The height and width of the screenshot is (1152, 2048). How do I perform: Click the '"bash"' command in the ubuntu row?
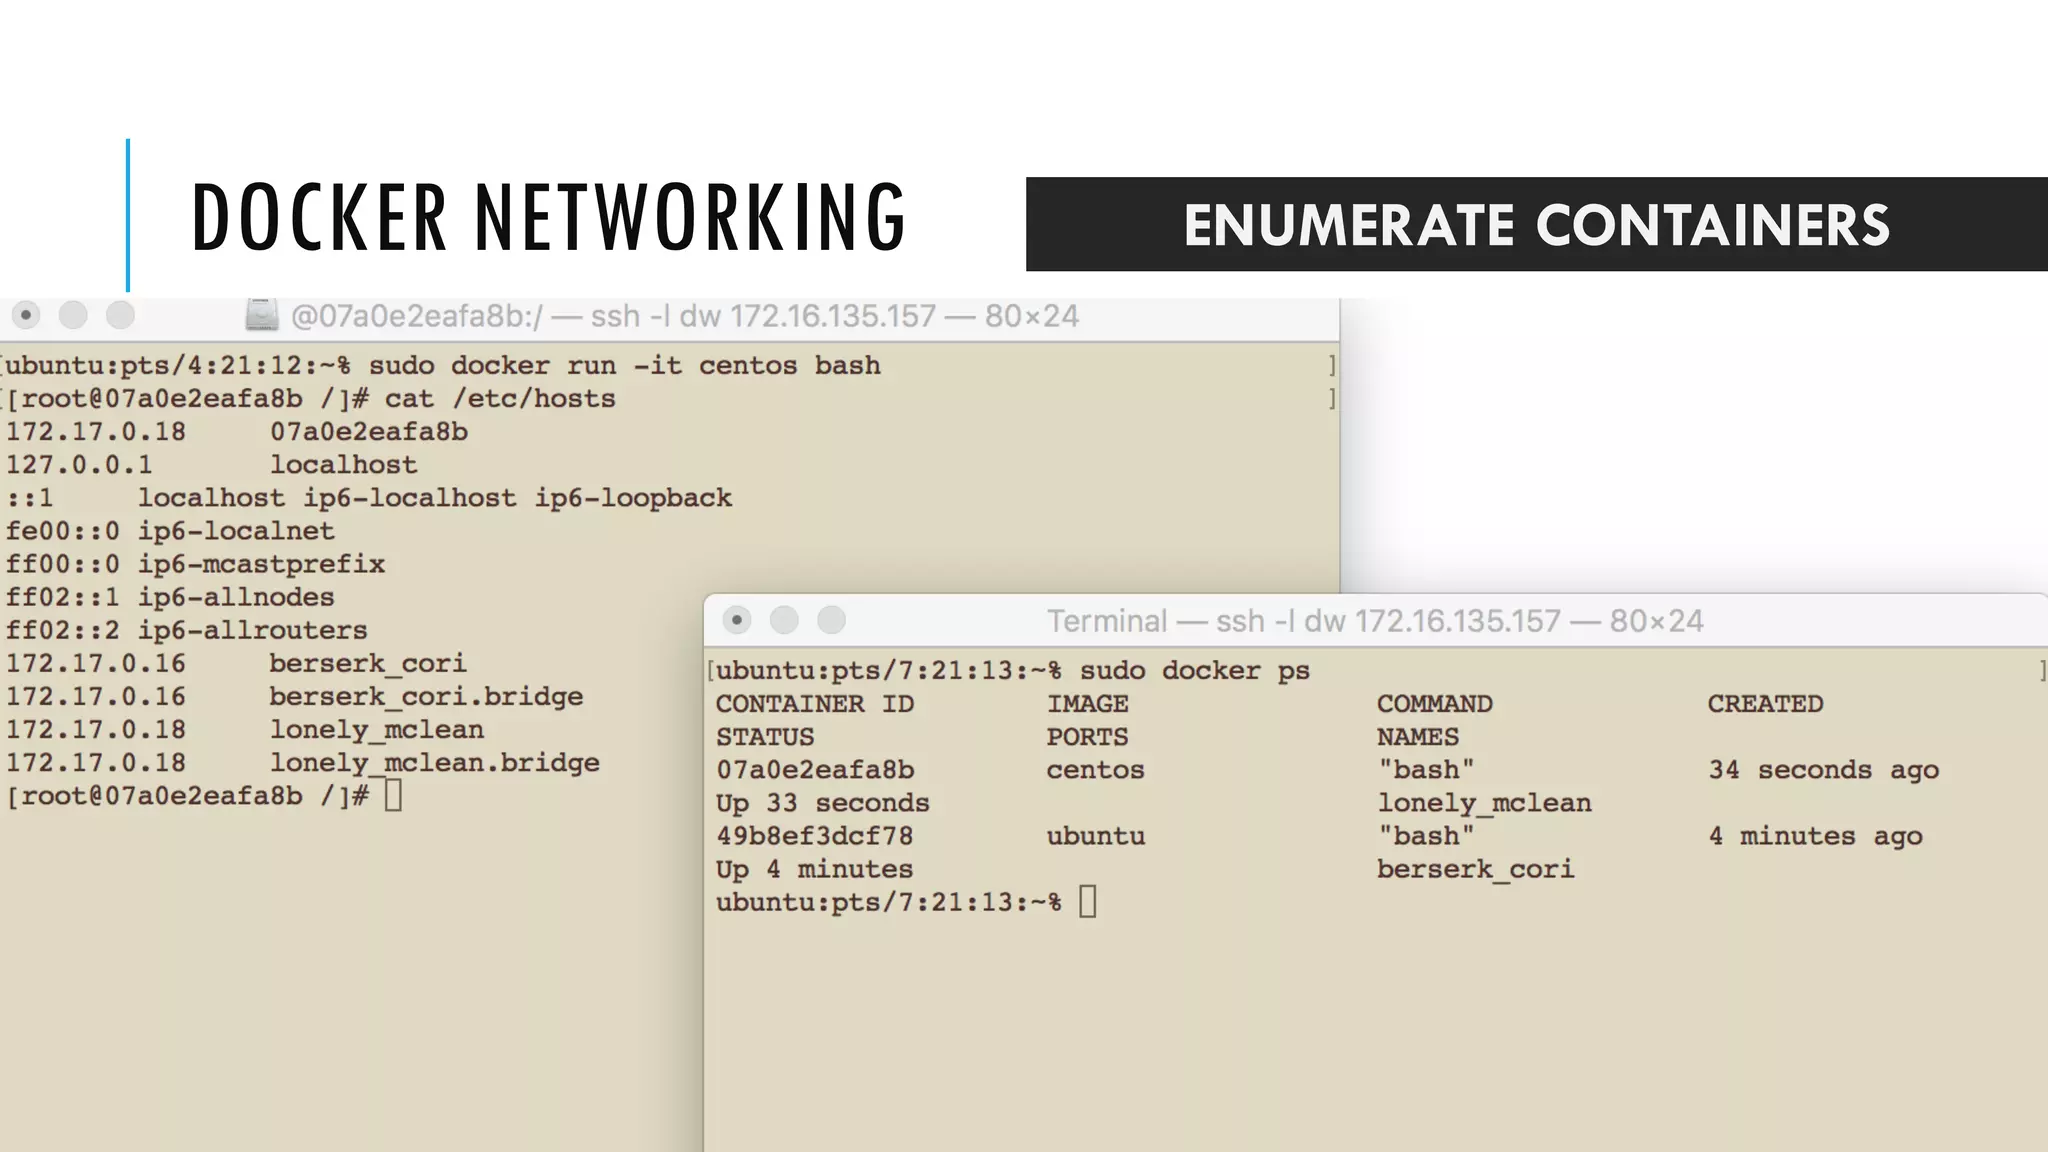(1427, 836)
